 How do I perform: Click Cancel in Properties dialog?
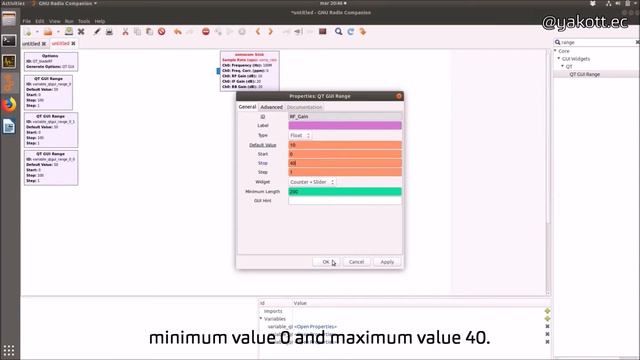tap(356, 262)
